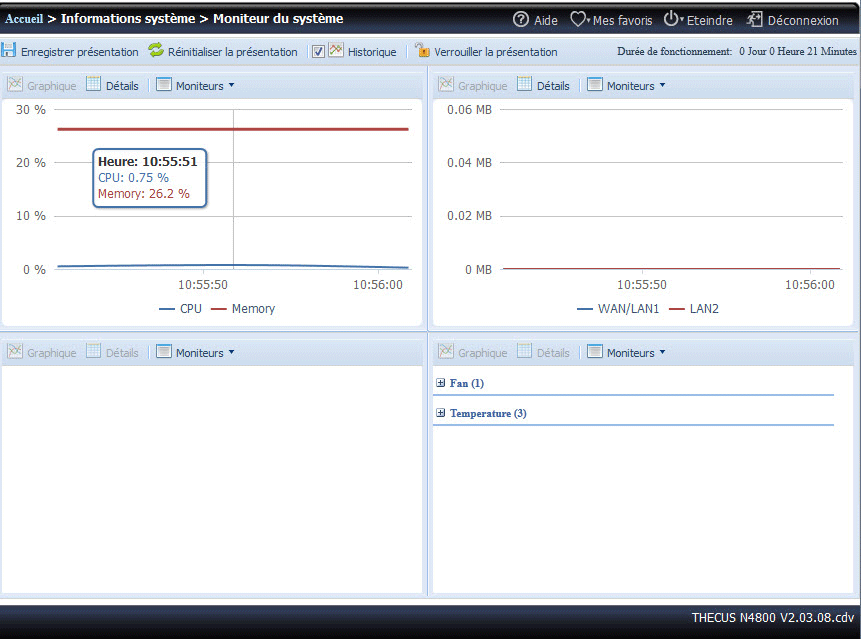Click the Informations système breadcrumb
The height and width of the screenshot is (639, 861).
click(x=128, y=19)
